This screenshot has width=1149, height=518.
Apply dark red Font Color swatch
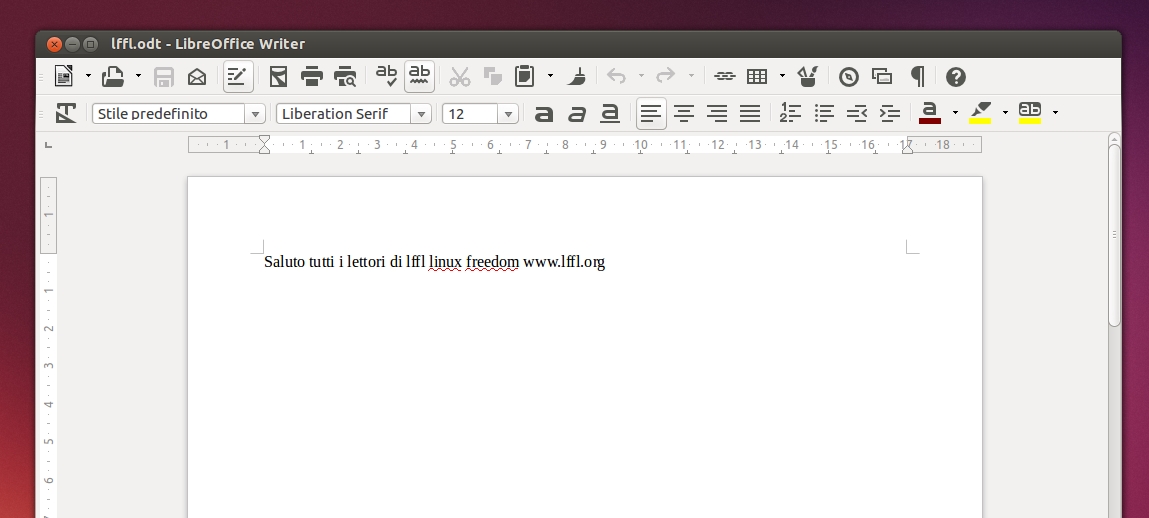pos(930,113)
